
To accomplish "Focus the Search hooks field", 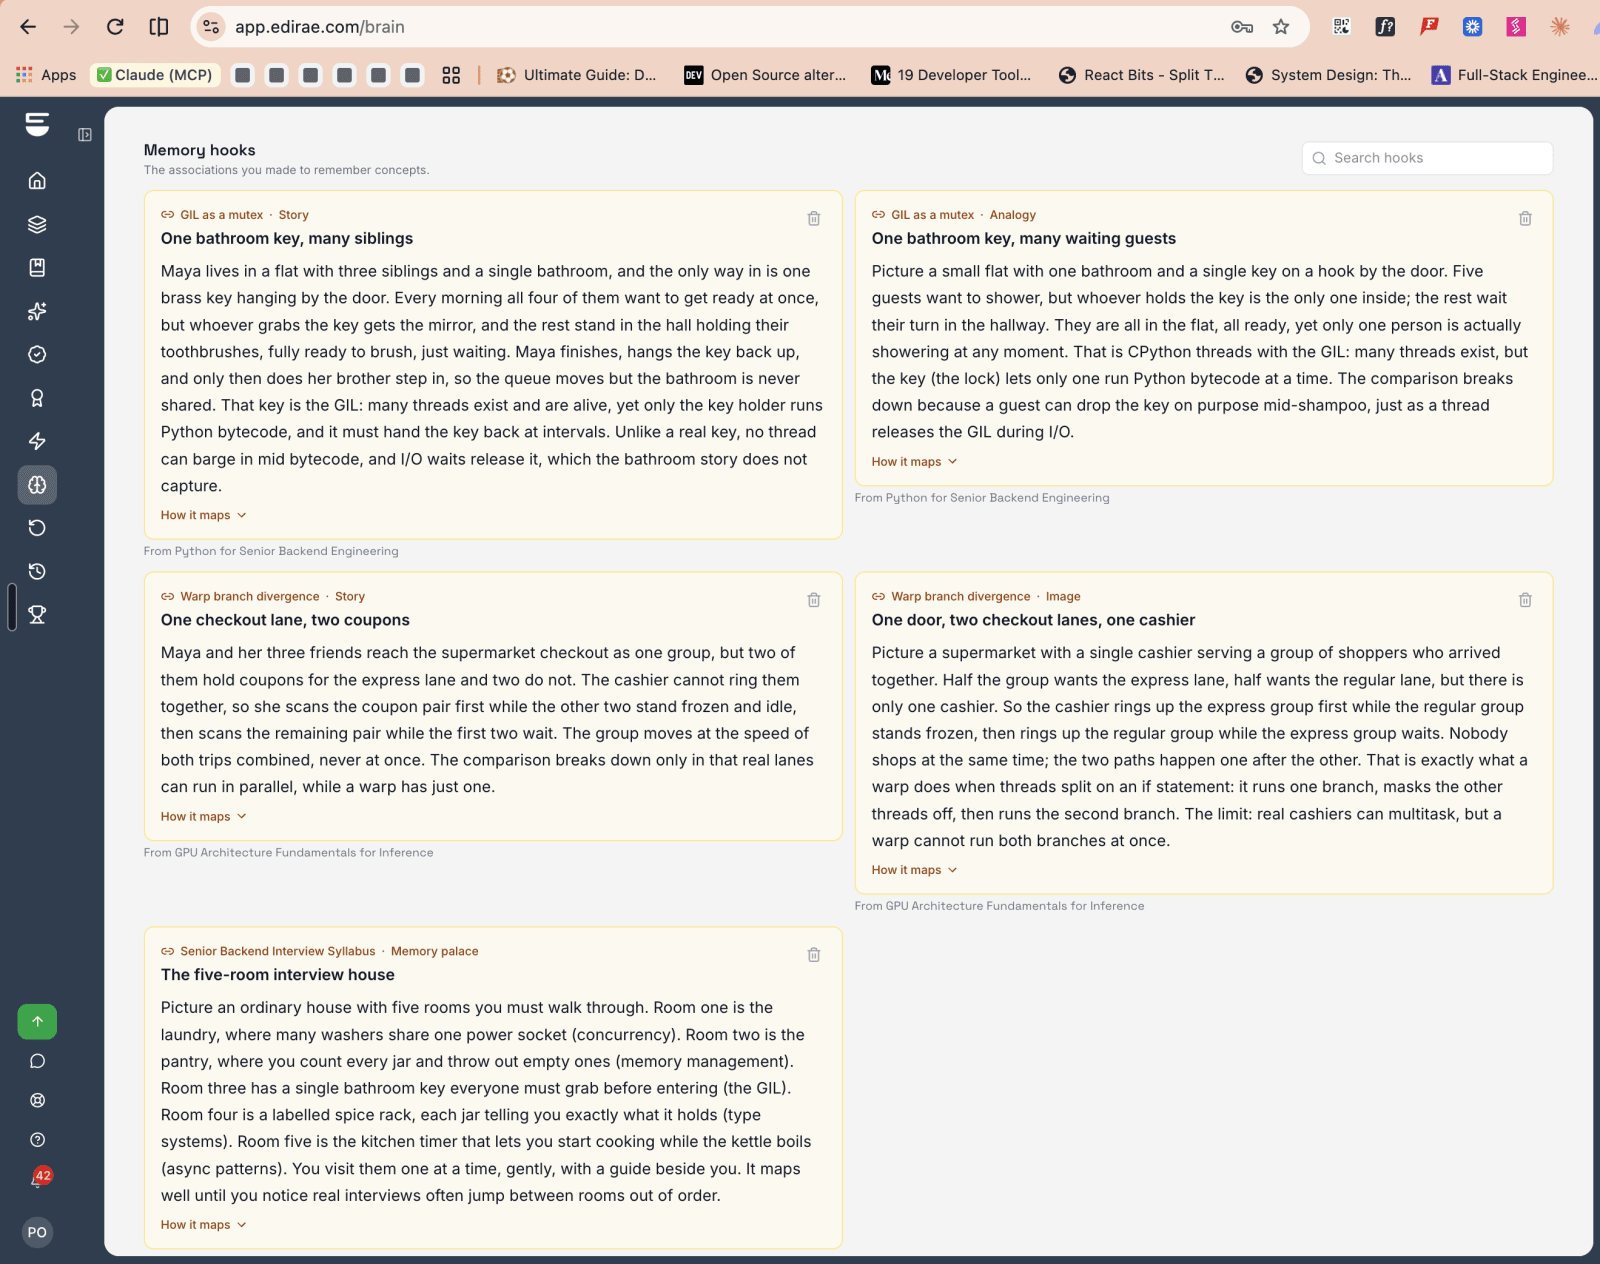I will (x=1427, y=158).
